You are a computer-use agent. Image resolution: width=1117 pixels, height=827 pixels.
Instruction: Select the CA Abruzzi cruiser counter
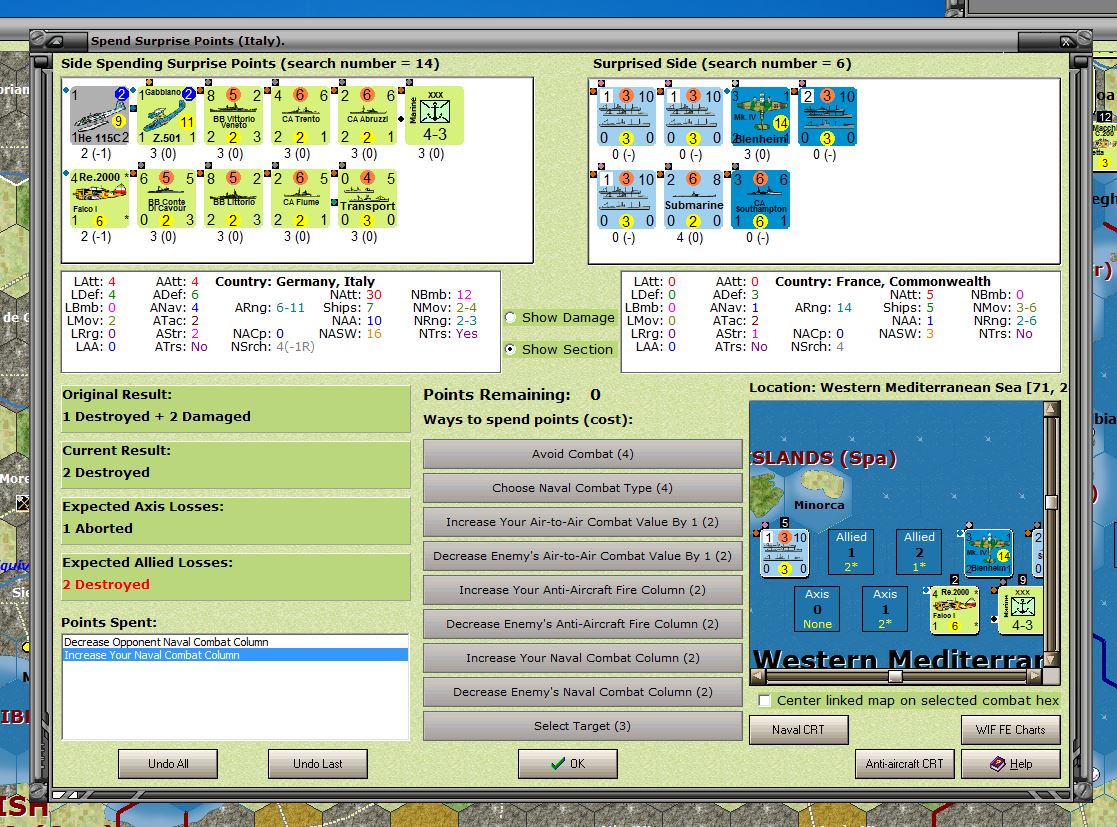[x=368, y=115]
